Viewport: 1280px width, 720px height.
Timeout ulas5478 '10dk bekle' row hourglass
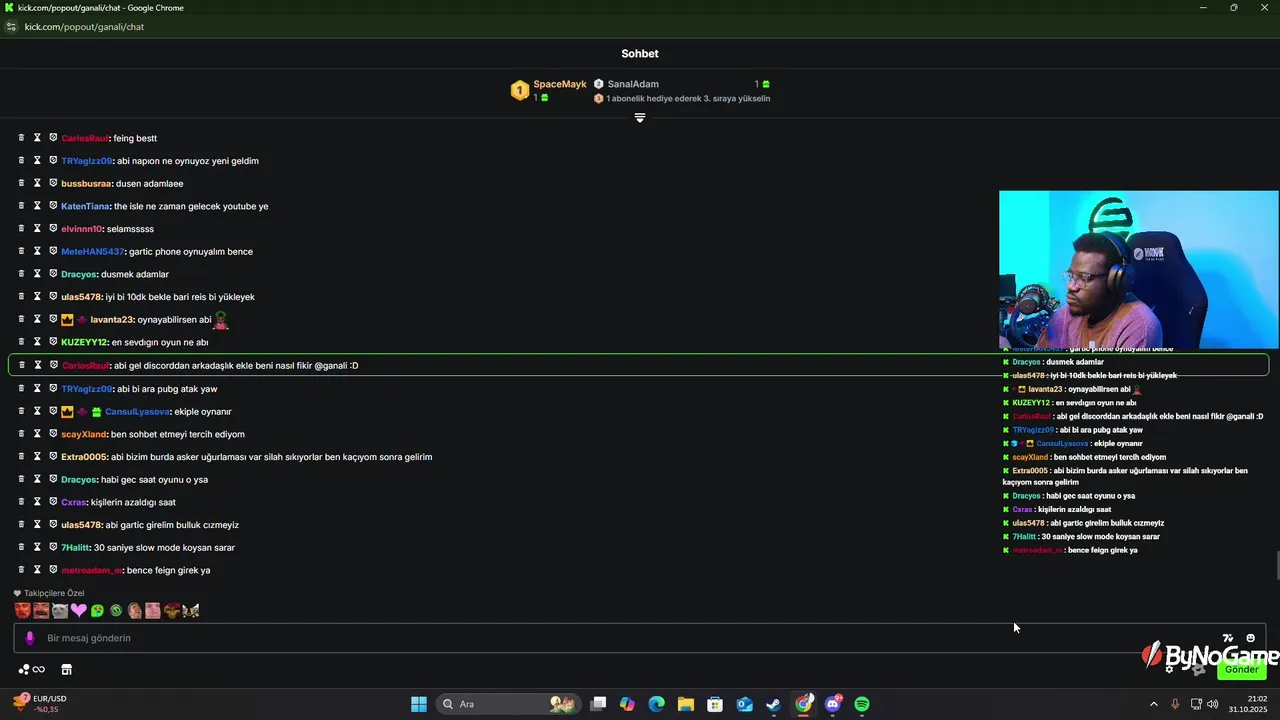37,297
